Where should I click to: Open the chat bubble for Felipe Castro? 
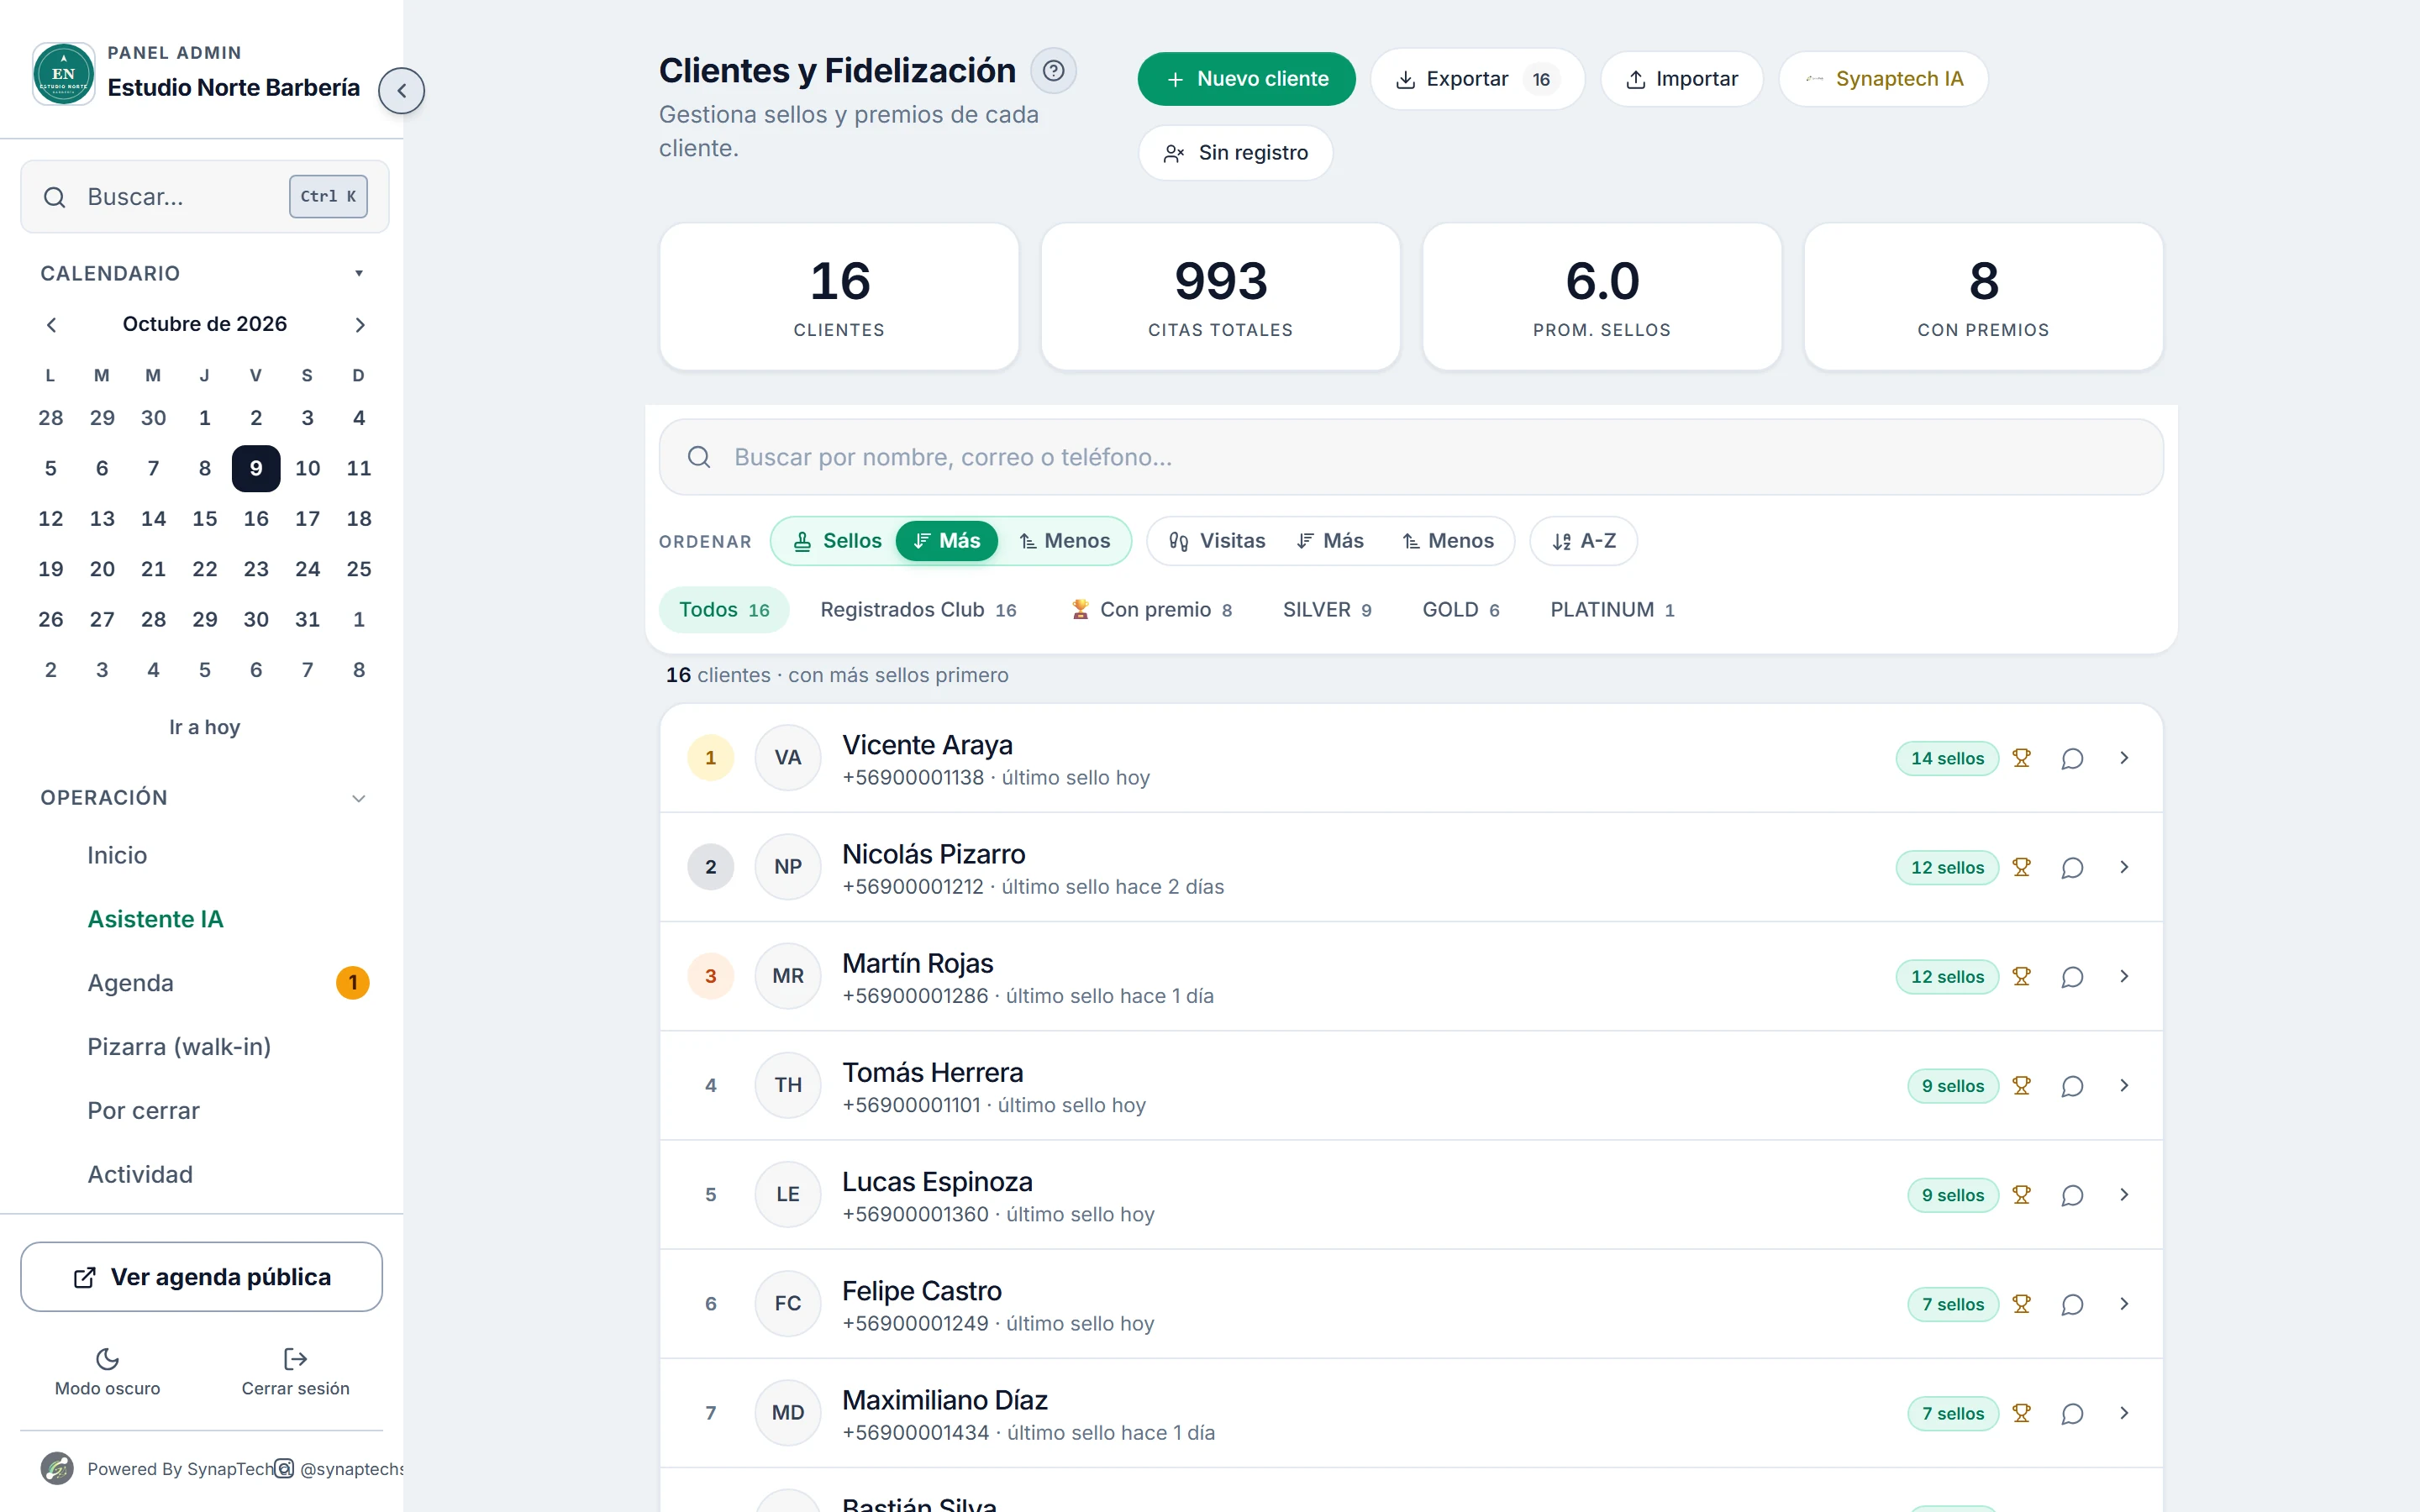(2072, 1304)
